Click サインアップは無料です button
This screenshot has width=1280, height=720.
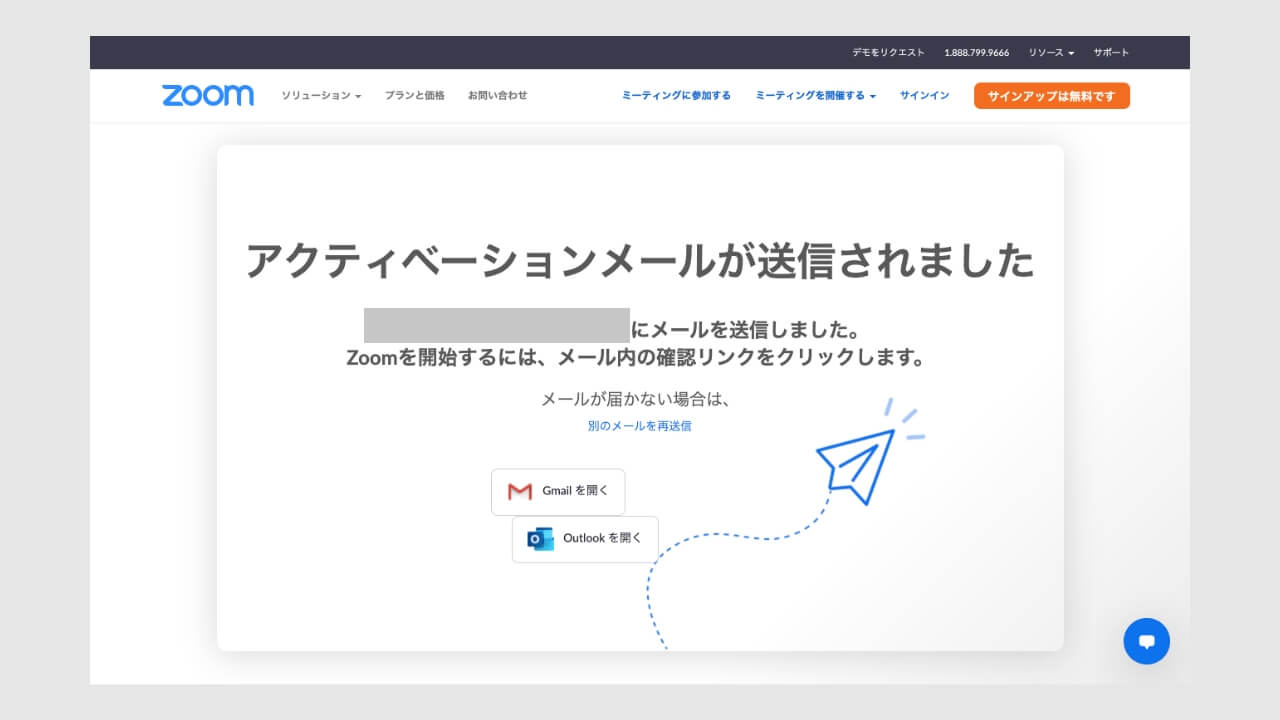pyautogui.click(x=1052, y=96)
